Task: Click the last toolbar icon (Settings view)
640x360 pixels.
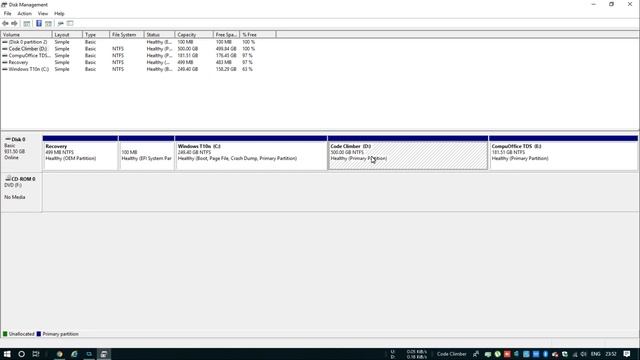Action: pyautogui.click(x=70, y=23)
